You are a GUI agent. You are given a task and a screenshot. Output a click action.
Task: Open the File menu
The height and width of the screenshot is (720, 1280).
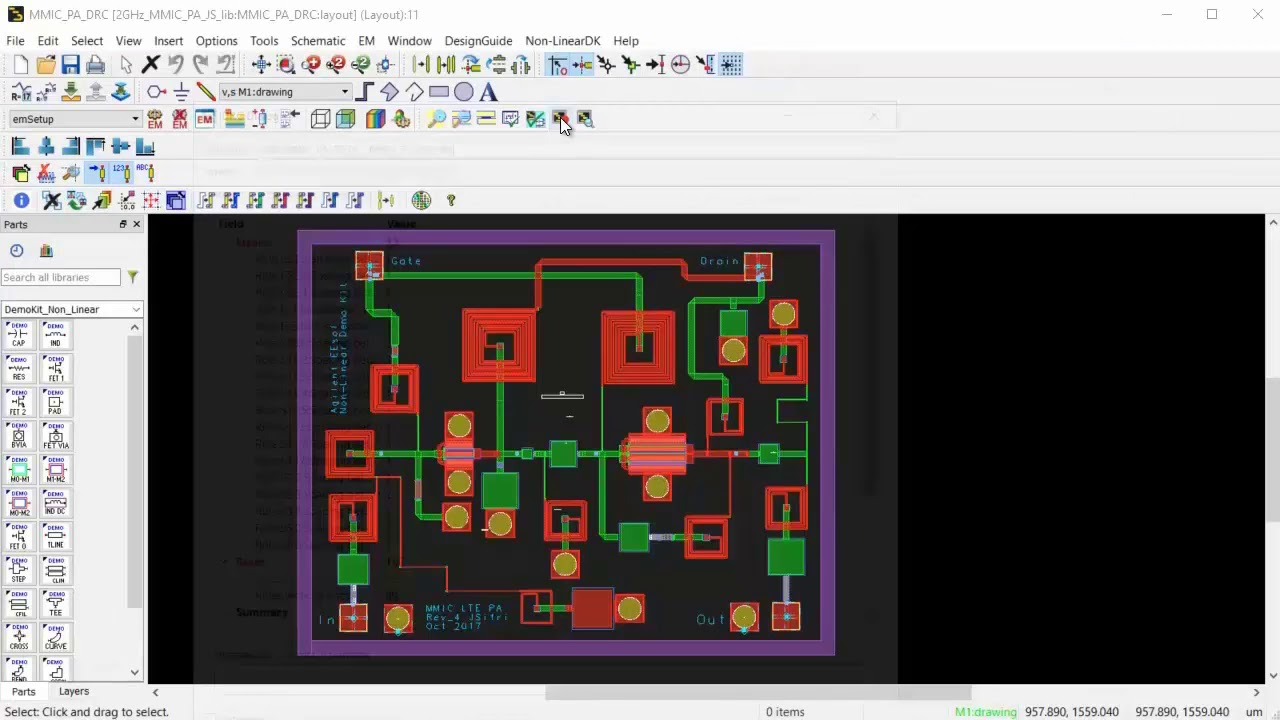[x=15, y=41]
